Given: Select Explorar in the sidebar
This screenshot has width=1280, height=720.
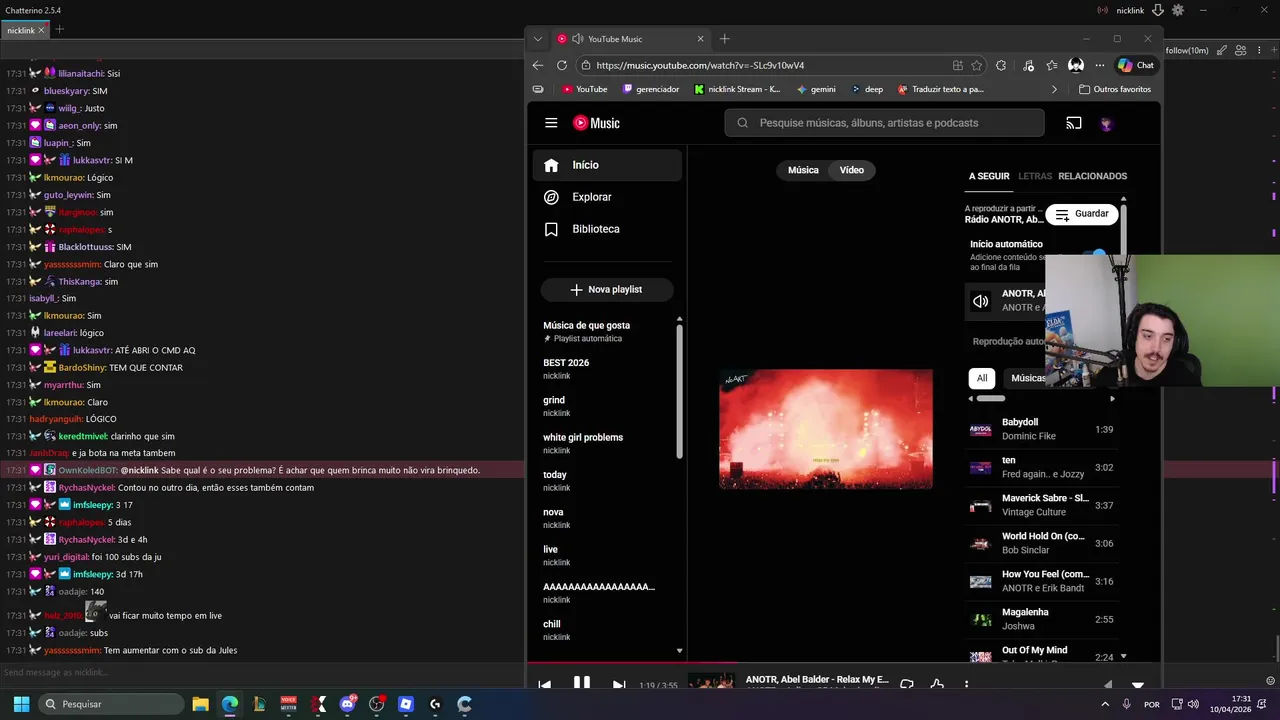Looking at the screenshot, I should tap(607, 197).
